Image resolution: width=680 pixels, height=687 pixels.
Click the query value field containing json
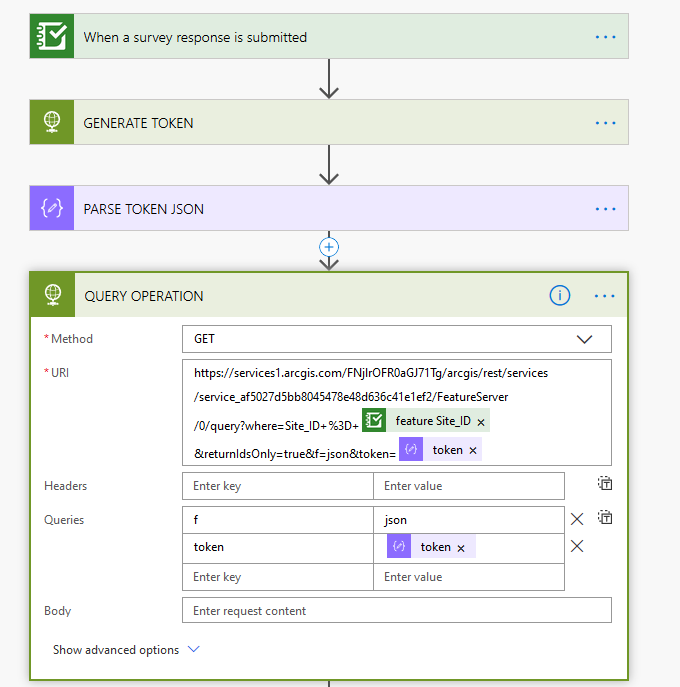point(469,520)
